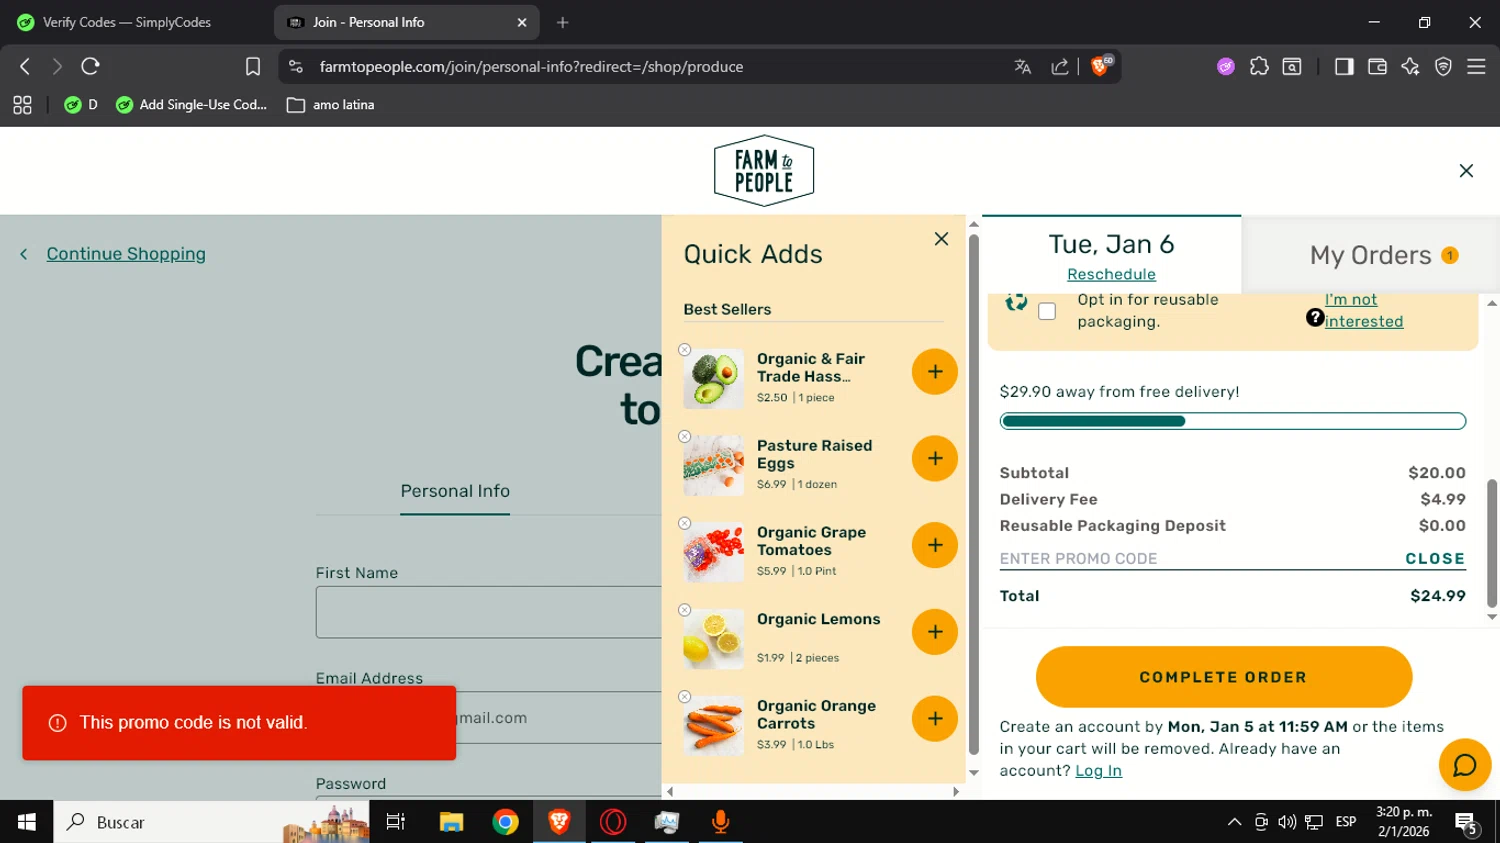Open Brave Shields icon in address bar
1500x843 pixels.
click(x=1100, y=67)
